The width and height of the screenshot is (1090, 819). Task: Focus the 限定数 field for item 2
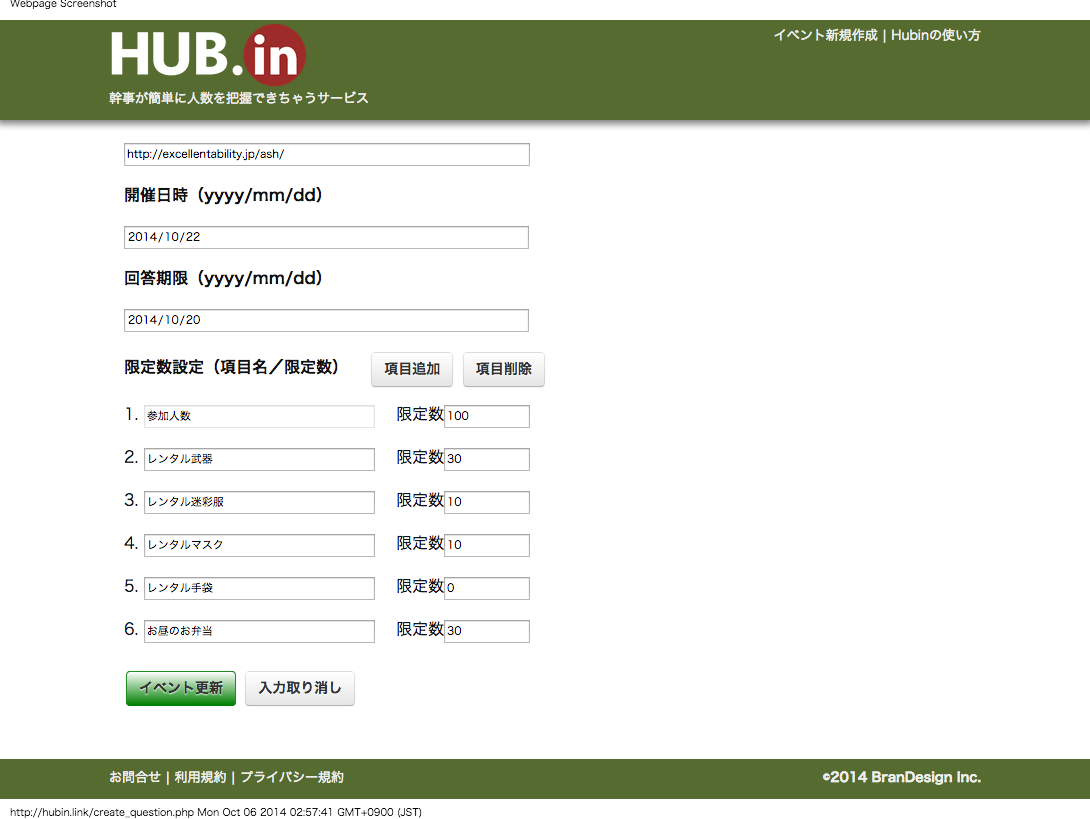(x=486, y=459)
